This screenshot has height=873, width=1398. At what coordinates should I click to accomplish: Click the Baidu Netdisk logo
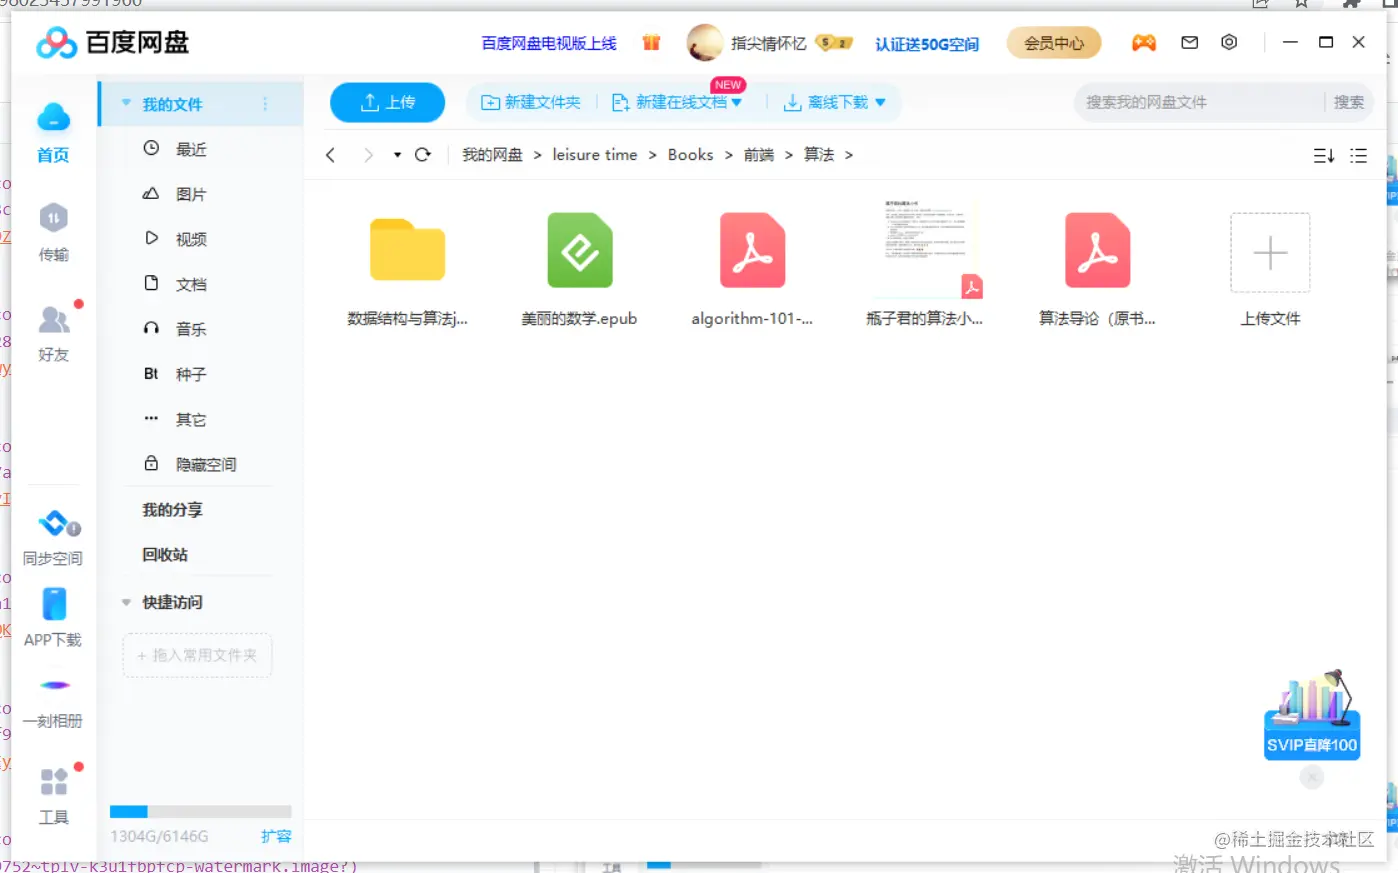tap(113, 43)
